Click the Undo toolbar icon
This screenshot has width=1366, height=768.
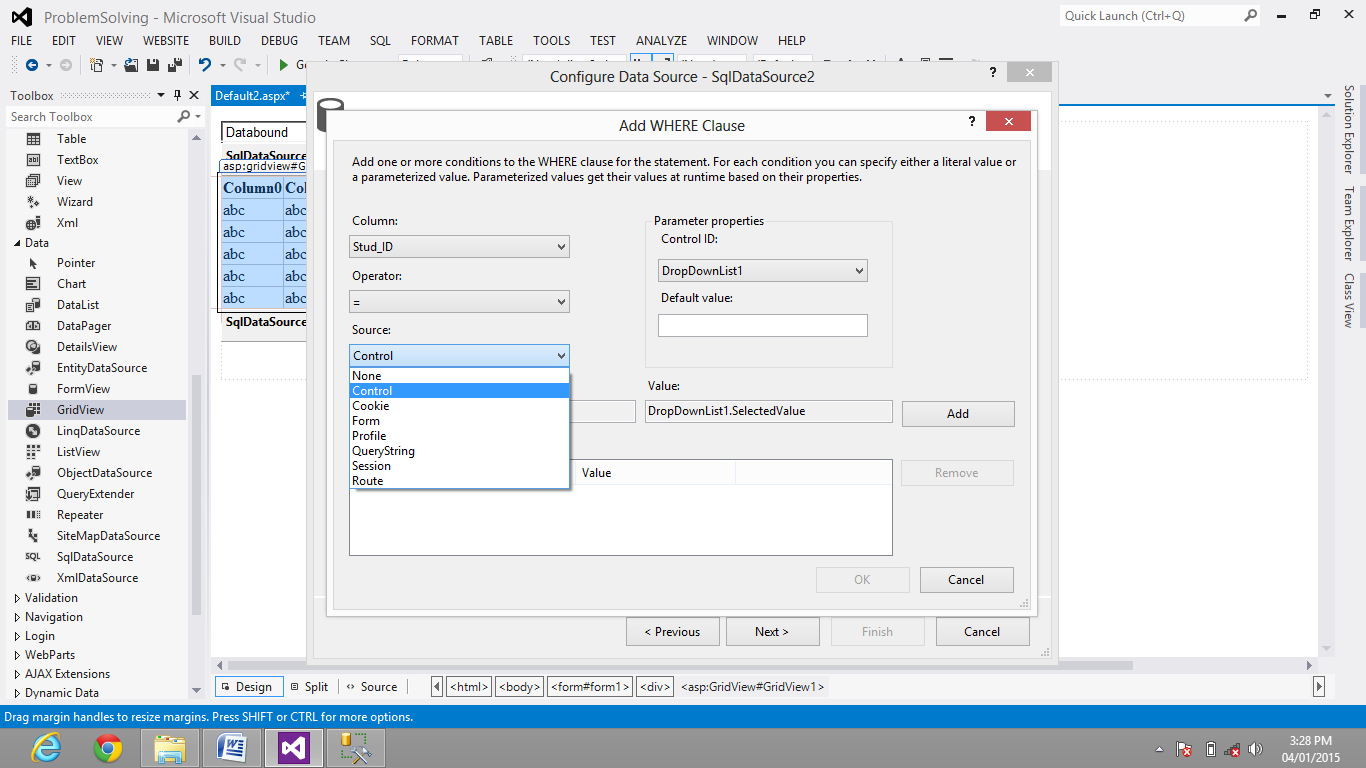[205, 65]
